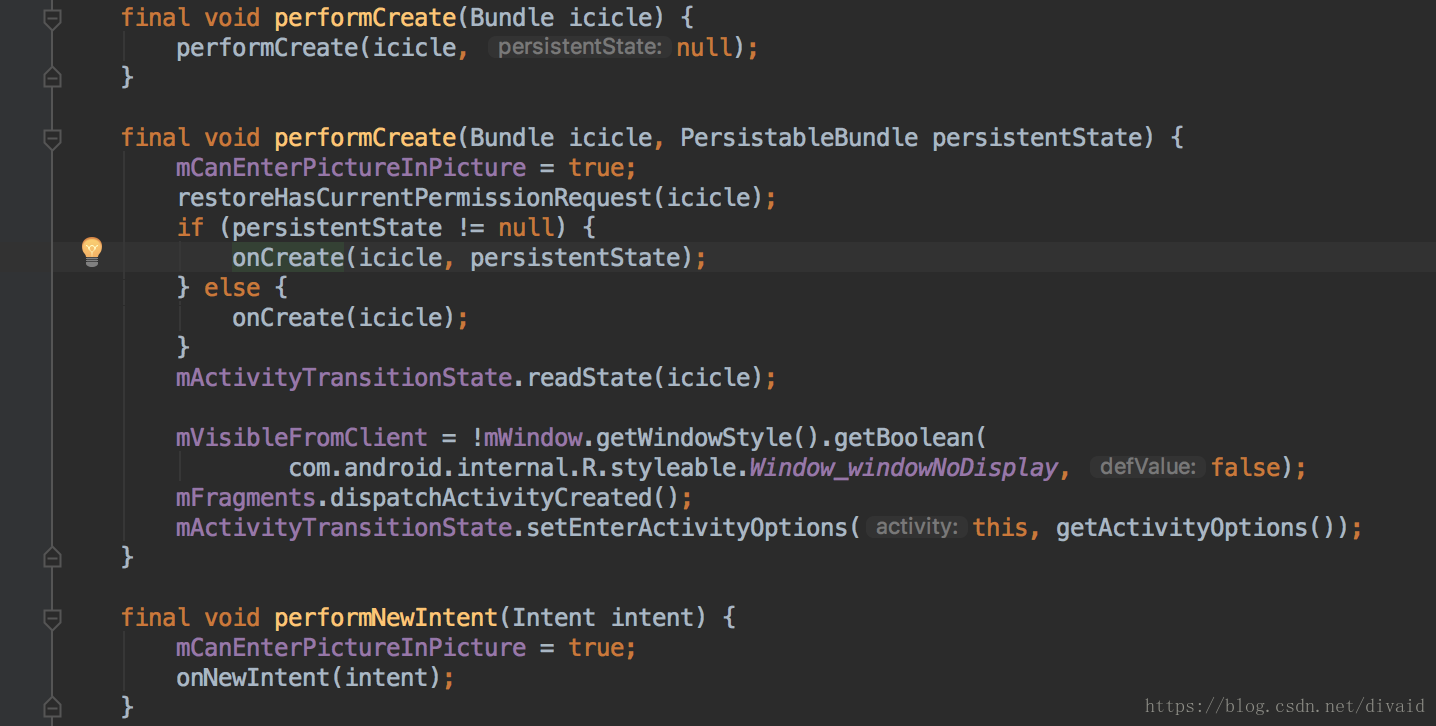Click the onNewIntent(intent) call

click(x=309, y=677)
